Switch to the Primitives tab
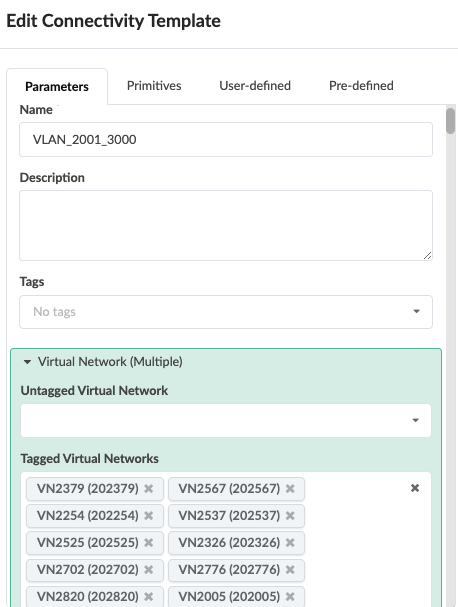The width and height of the screenshot is (458, 607). tap(154, 86)
